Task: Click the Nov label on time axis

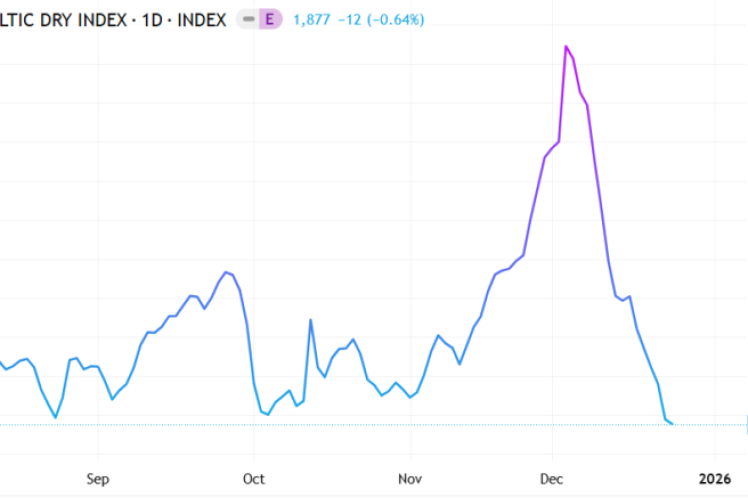Action: [410, 478]
